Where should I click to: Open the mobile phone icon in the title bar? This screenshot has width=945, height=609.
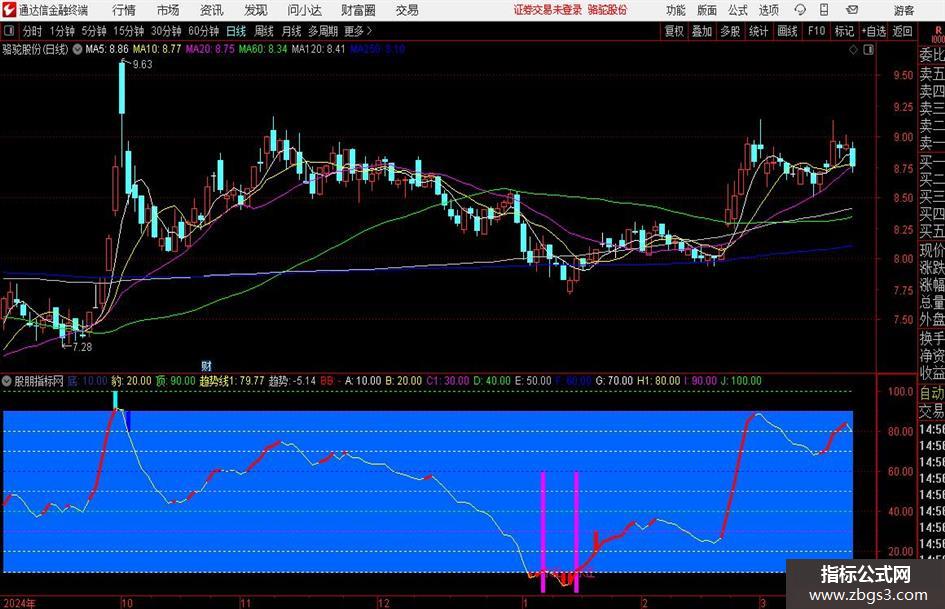point(824,10)
